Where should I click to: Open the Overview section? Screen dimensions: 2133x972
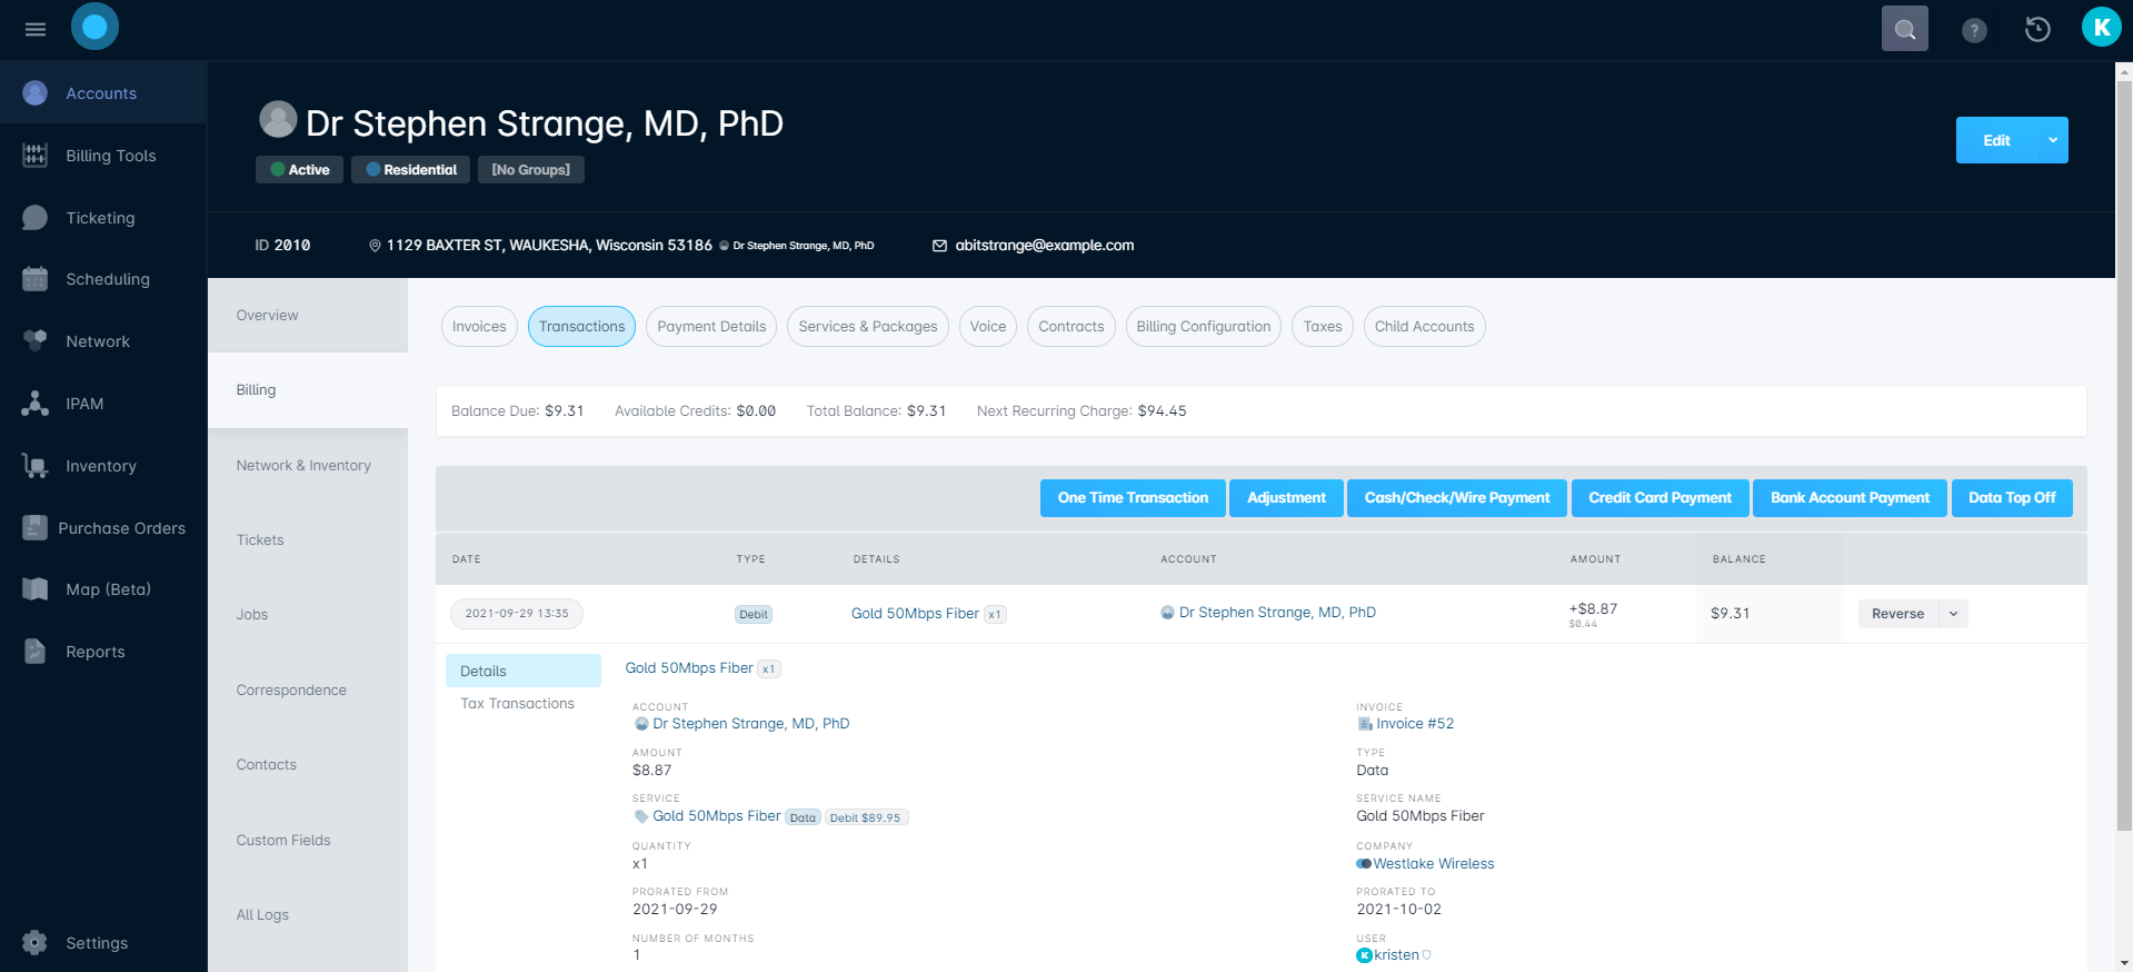[308, 315]
